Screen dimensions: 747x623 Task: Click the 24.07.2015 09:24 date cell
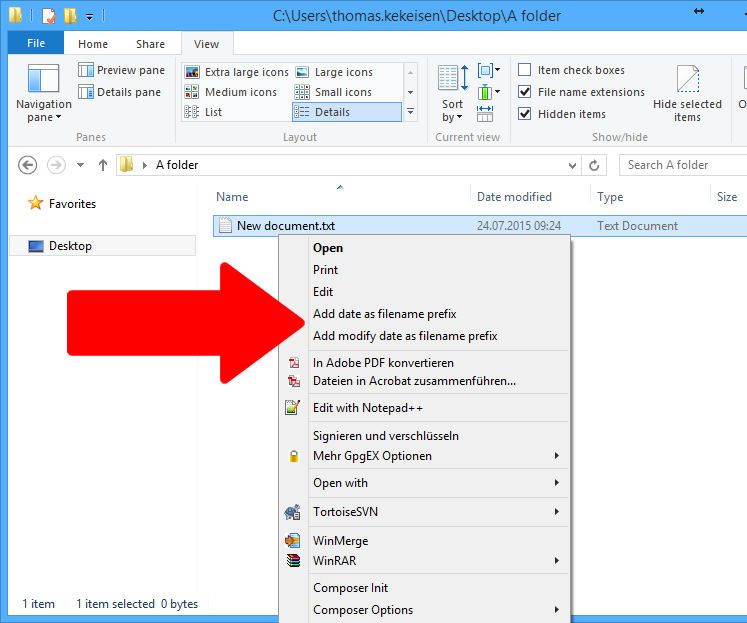pyautogui.click(x=519, y=226)
